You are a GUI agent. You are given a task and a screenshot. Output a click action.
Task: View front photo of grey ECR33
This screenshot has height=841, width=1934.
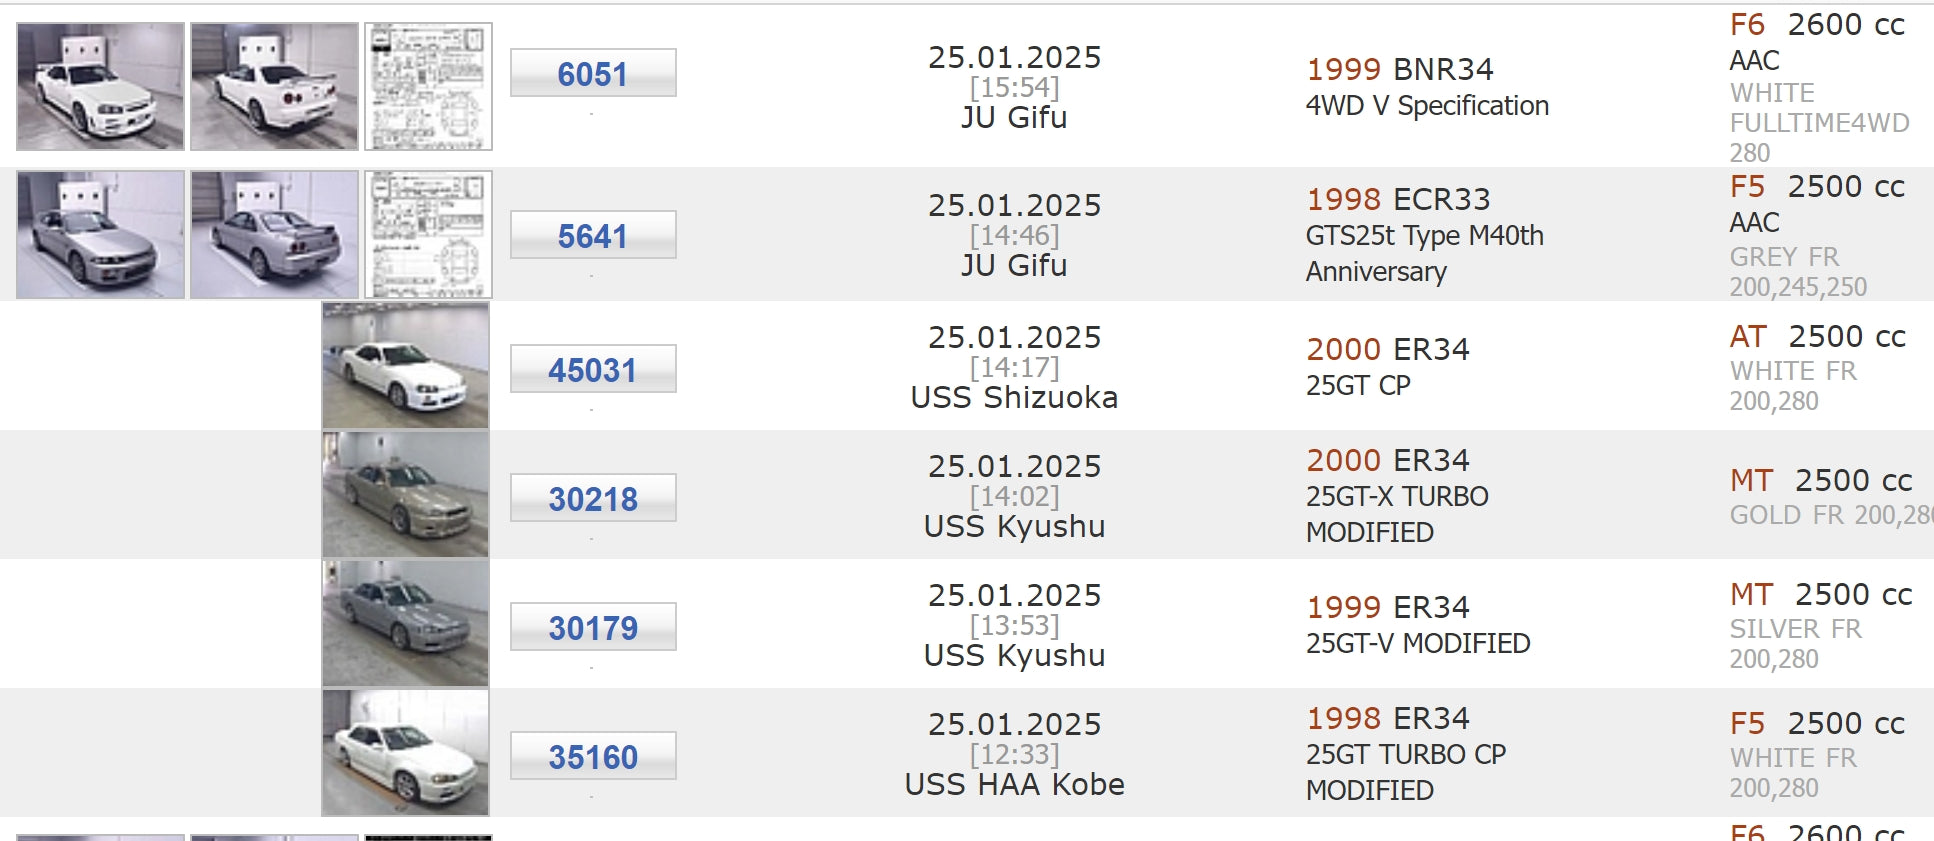click(x=100, y=235)
